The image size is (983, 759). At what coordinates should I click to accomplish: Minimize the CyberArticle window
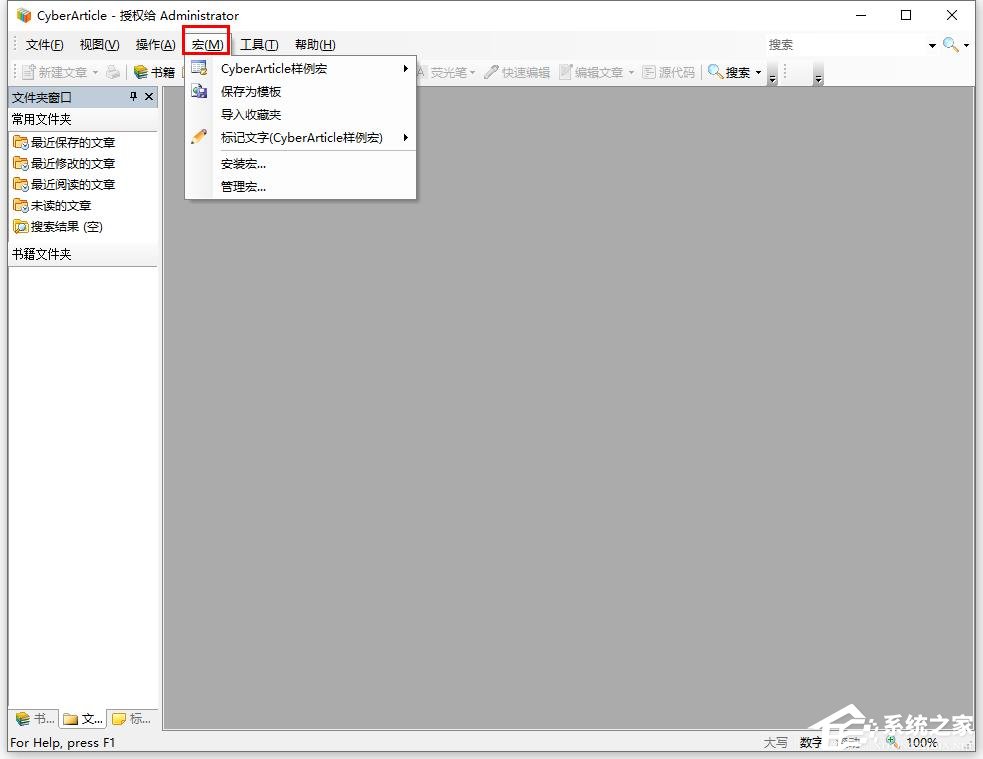click(861, 15)
